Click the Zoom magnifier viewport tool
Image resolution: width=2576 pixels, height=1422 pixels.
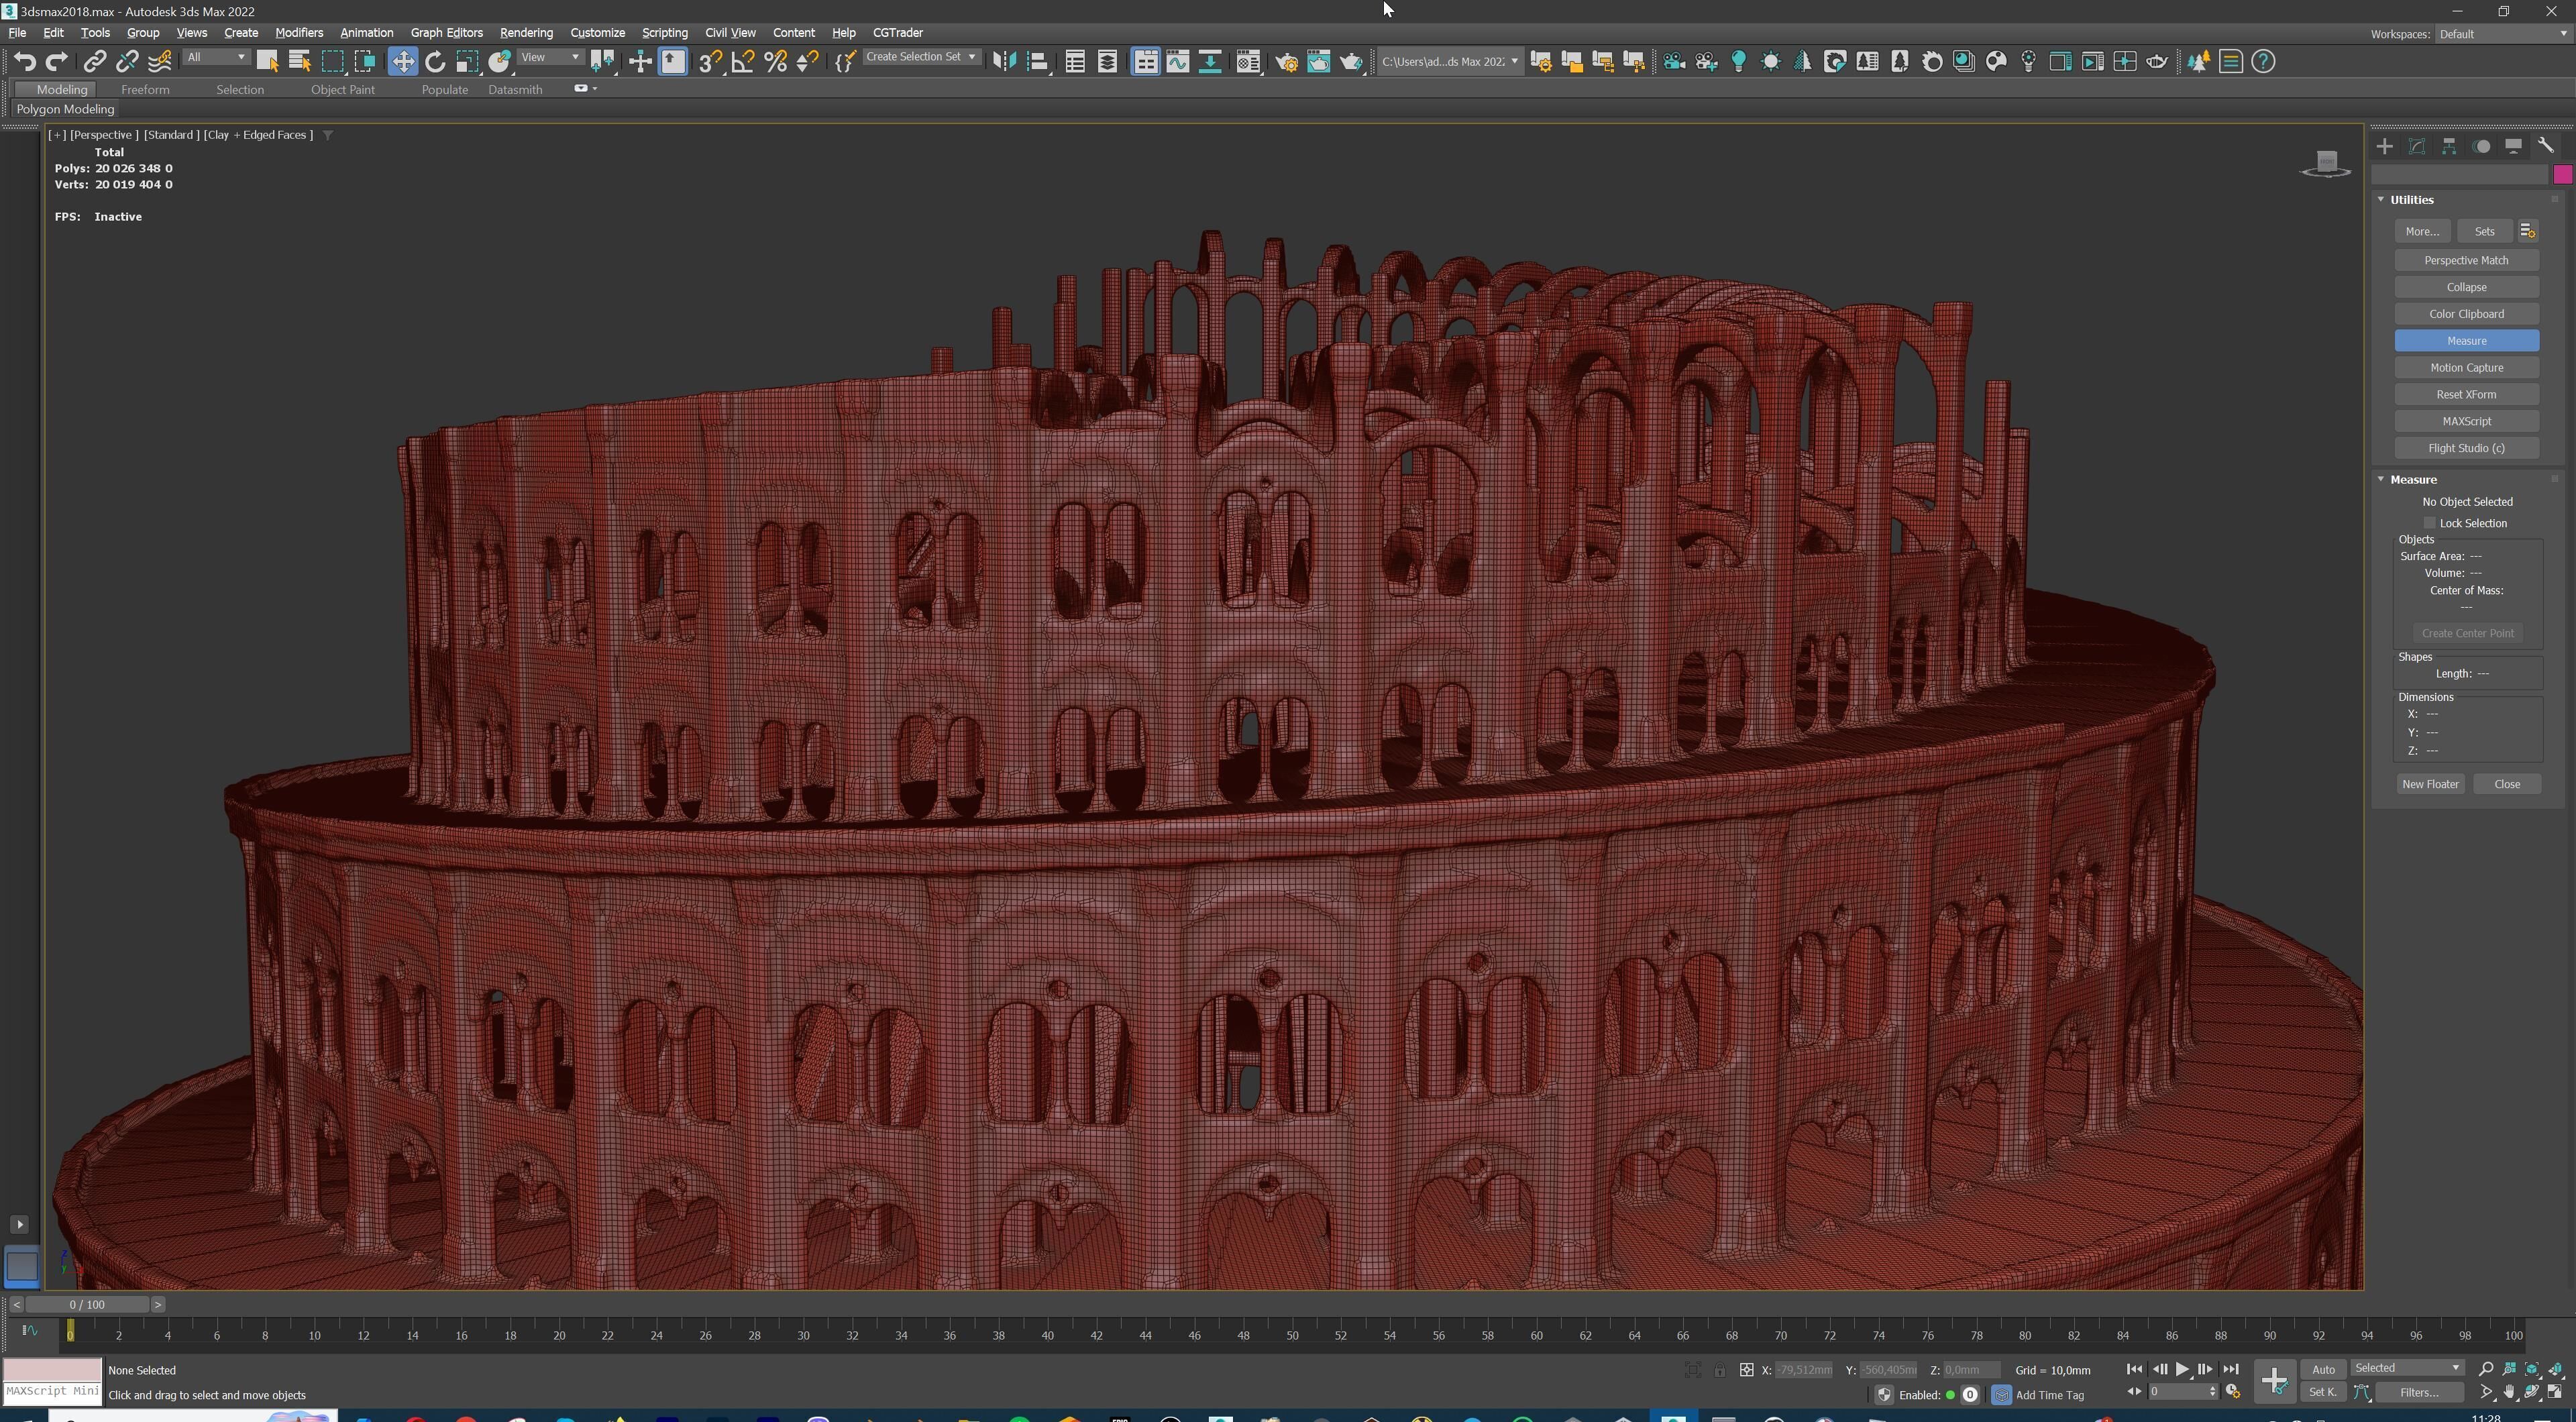pyautogui.click(x=2486, y=1369)
